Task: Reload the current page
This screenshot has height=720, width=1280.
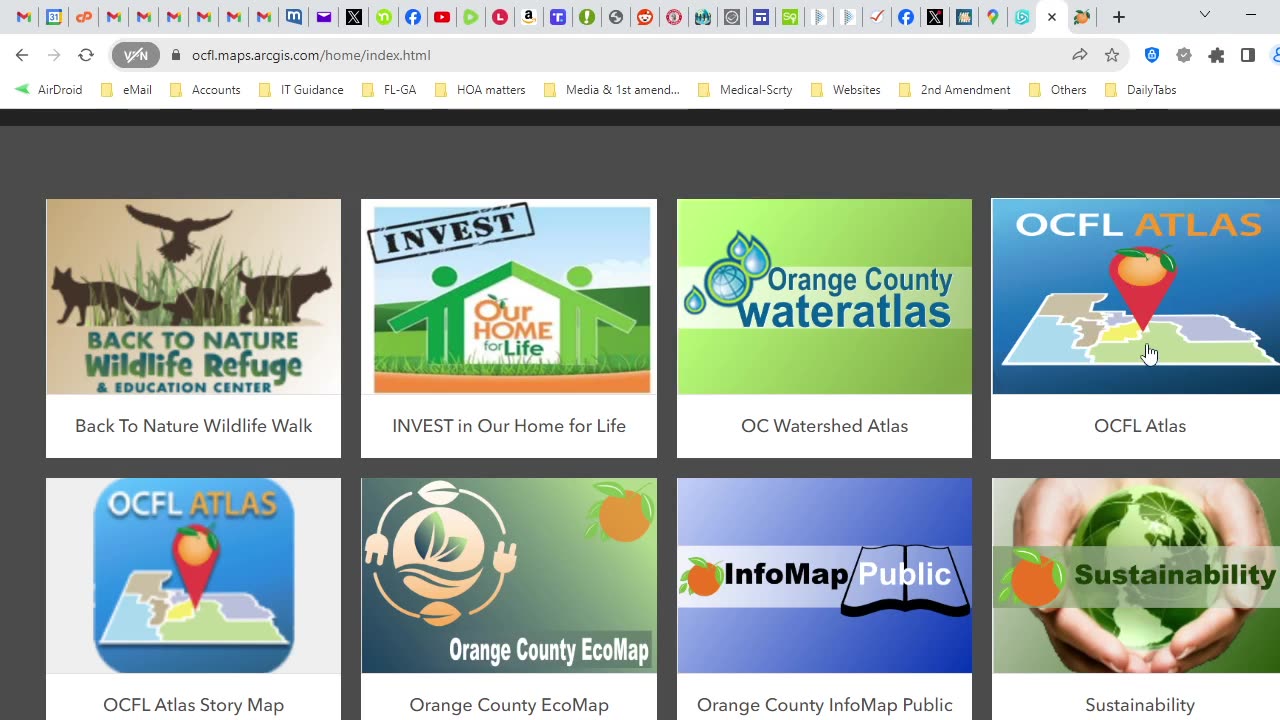Action: click(86, 55)
